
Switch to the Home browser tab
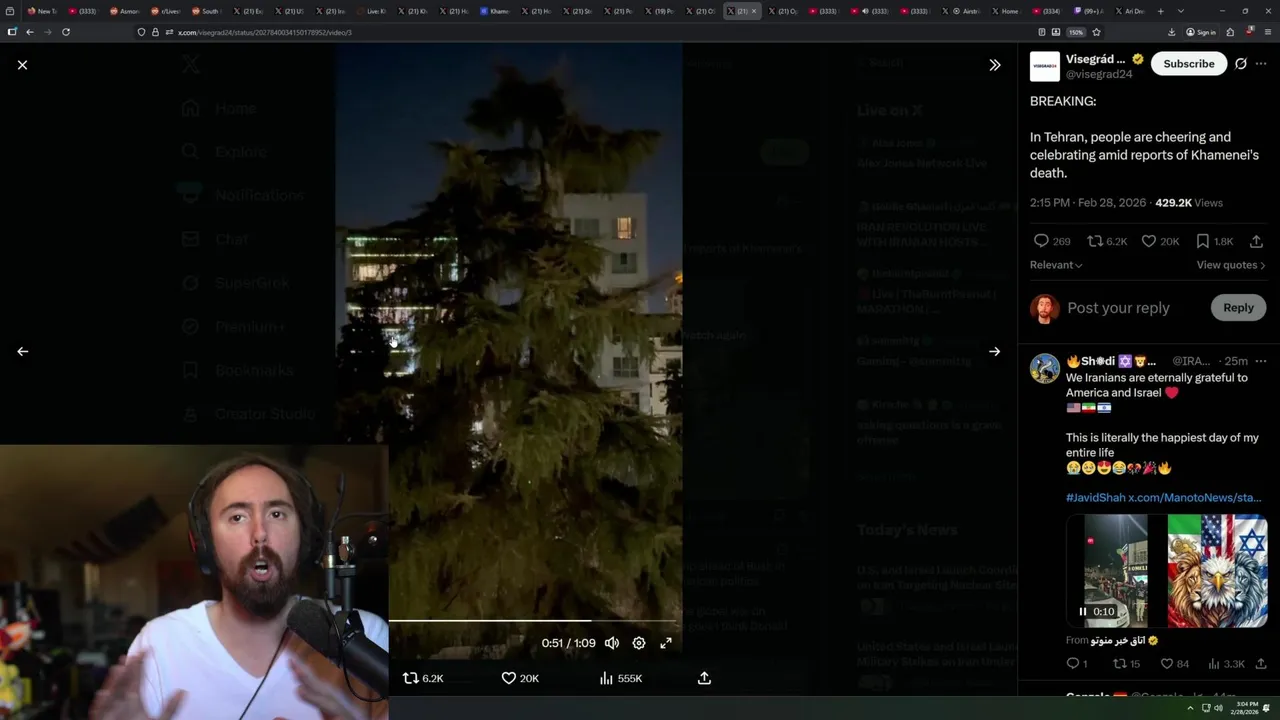point(1004,11)
